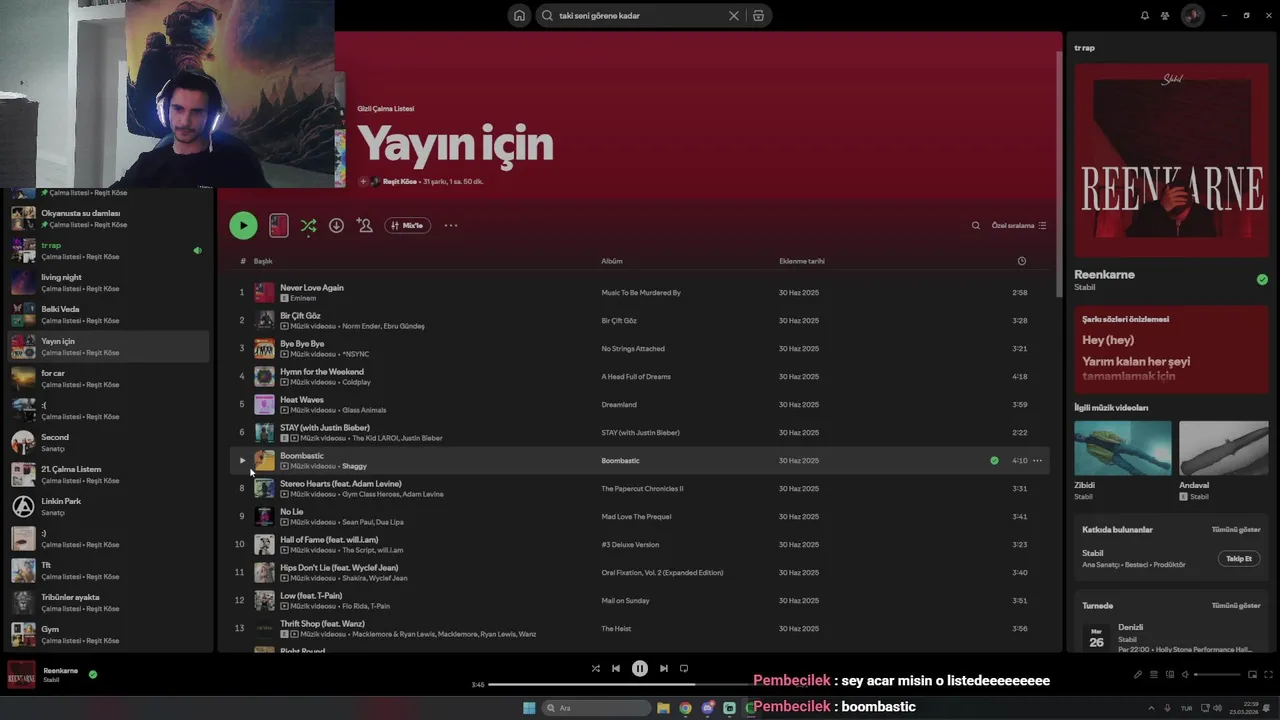Open the friend activity icon

1165,15
